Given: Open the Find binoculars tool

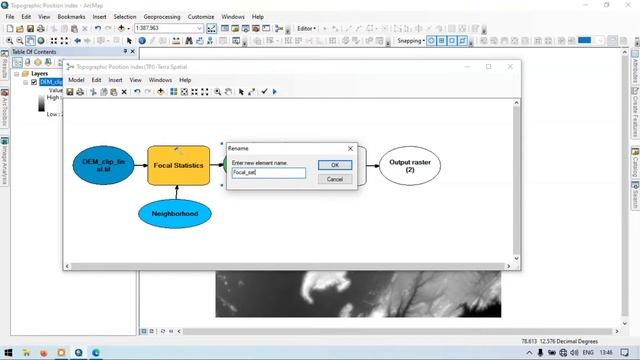Looking at the screenshot, I should tap(189, 41).
